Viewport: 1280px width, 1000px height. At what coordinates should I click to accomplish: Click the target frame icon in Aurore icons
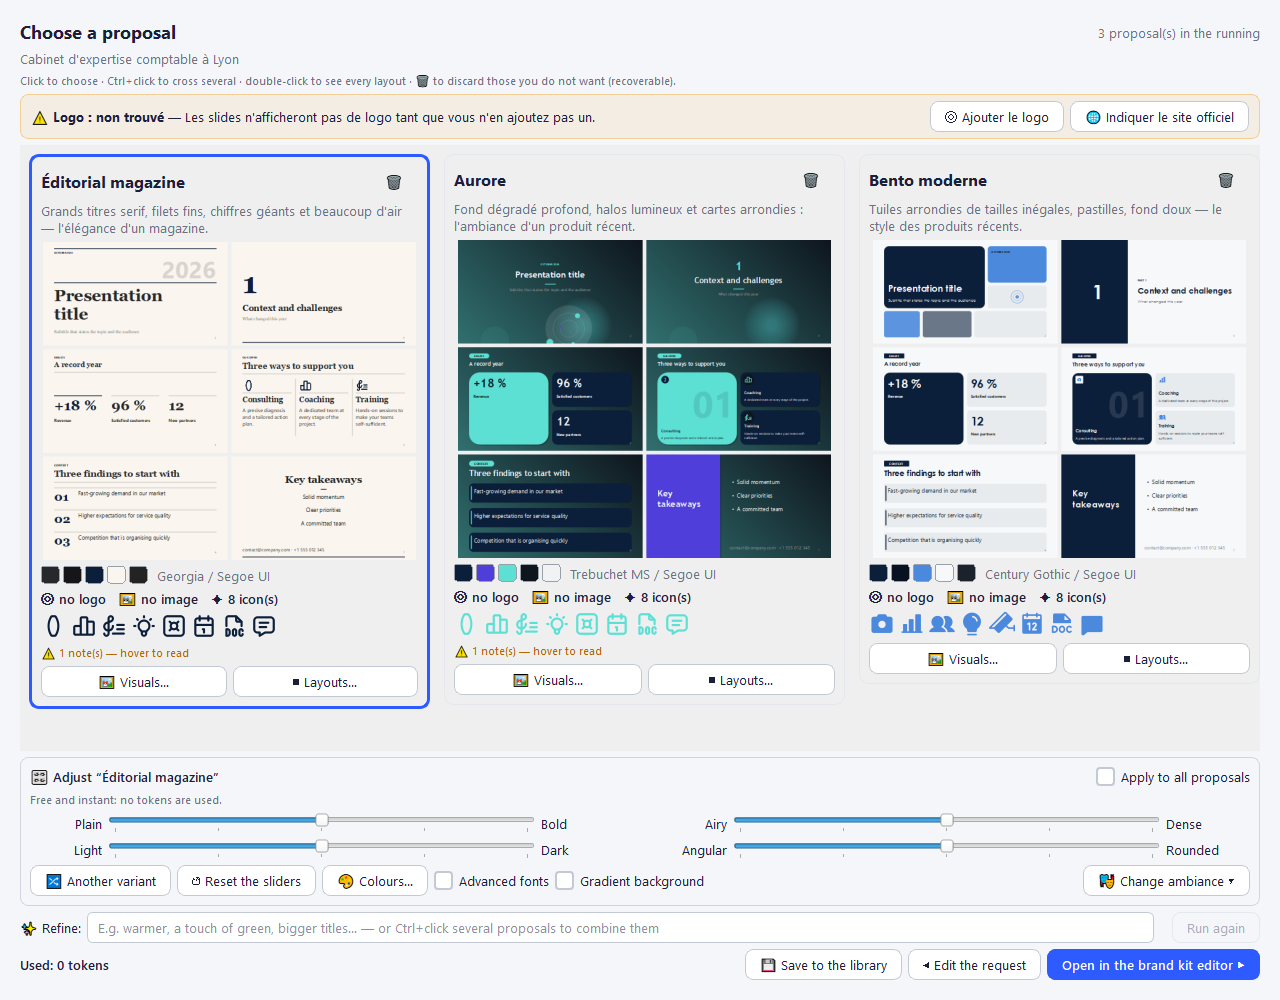(x=587, y=624)
